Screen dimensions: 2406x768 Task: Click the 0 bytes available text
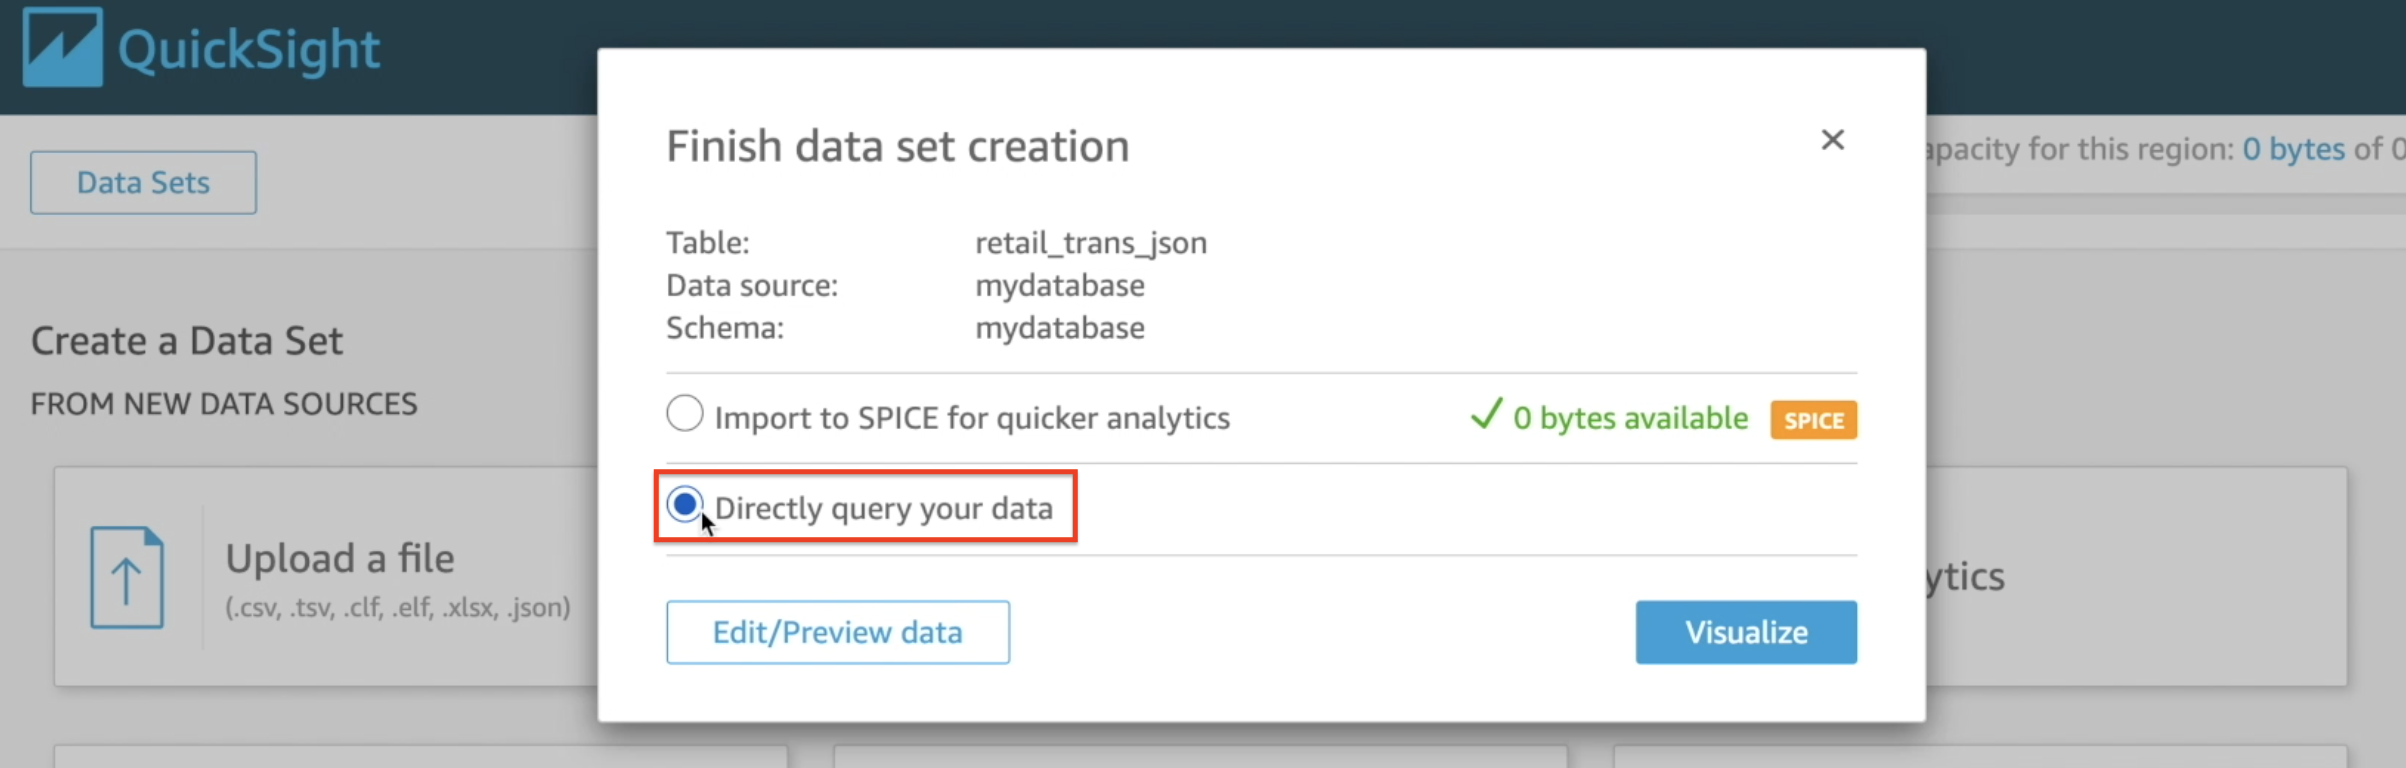point(1630,418)
